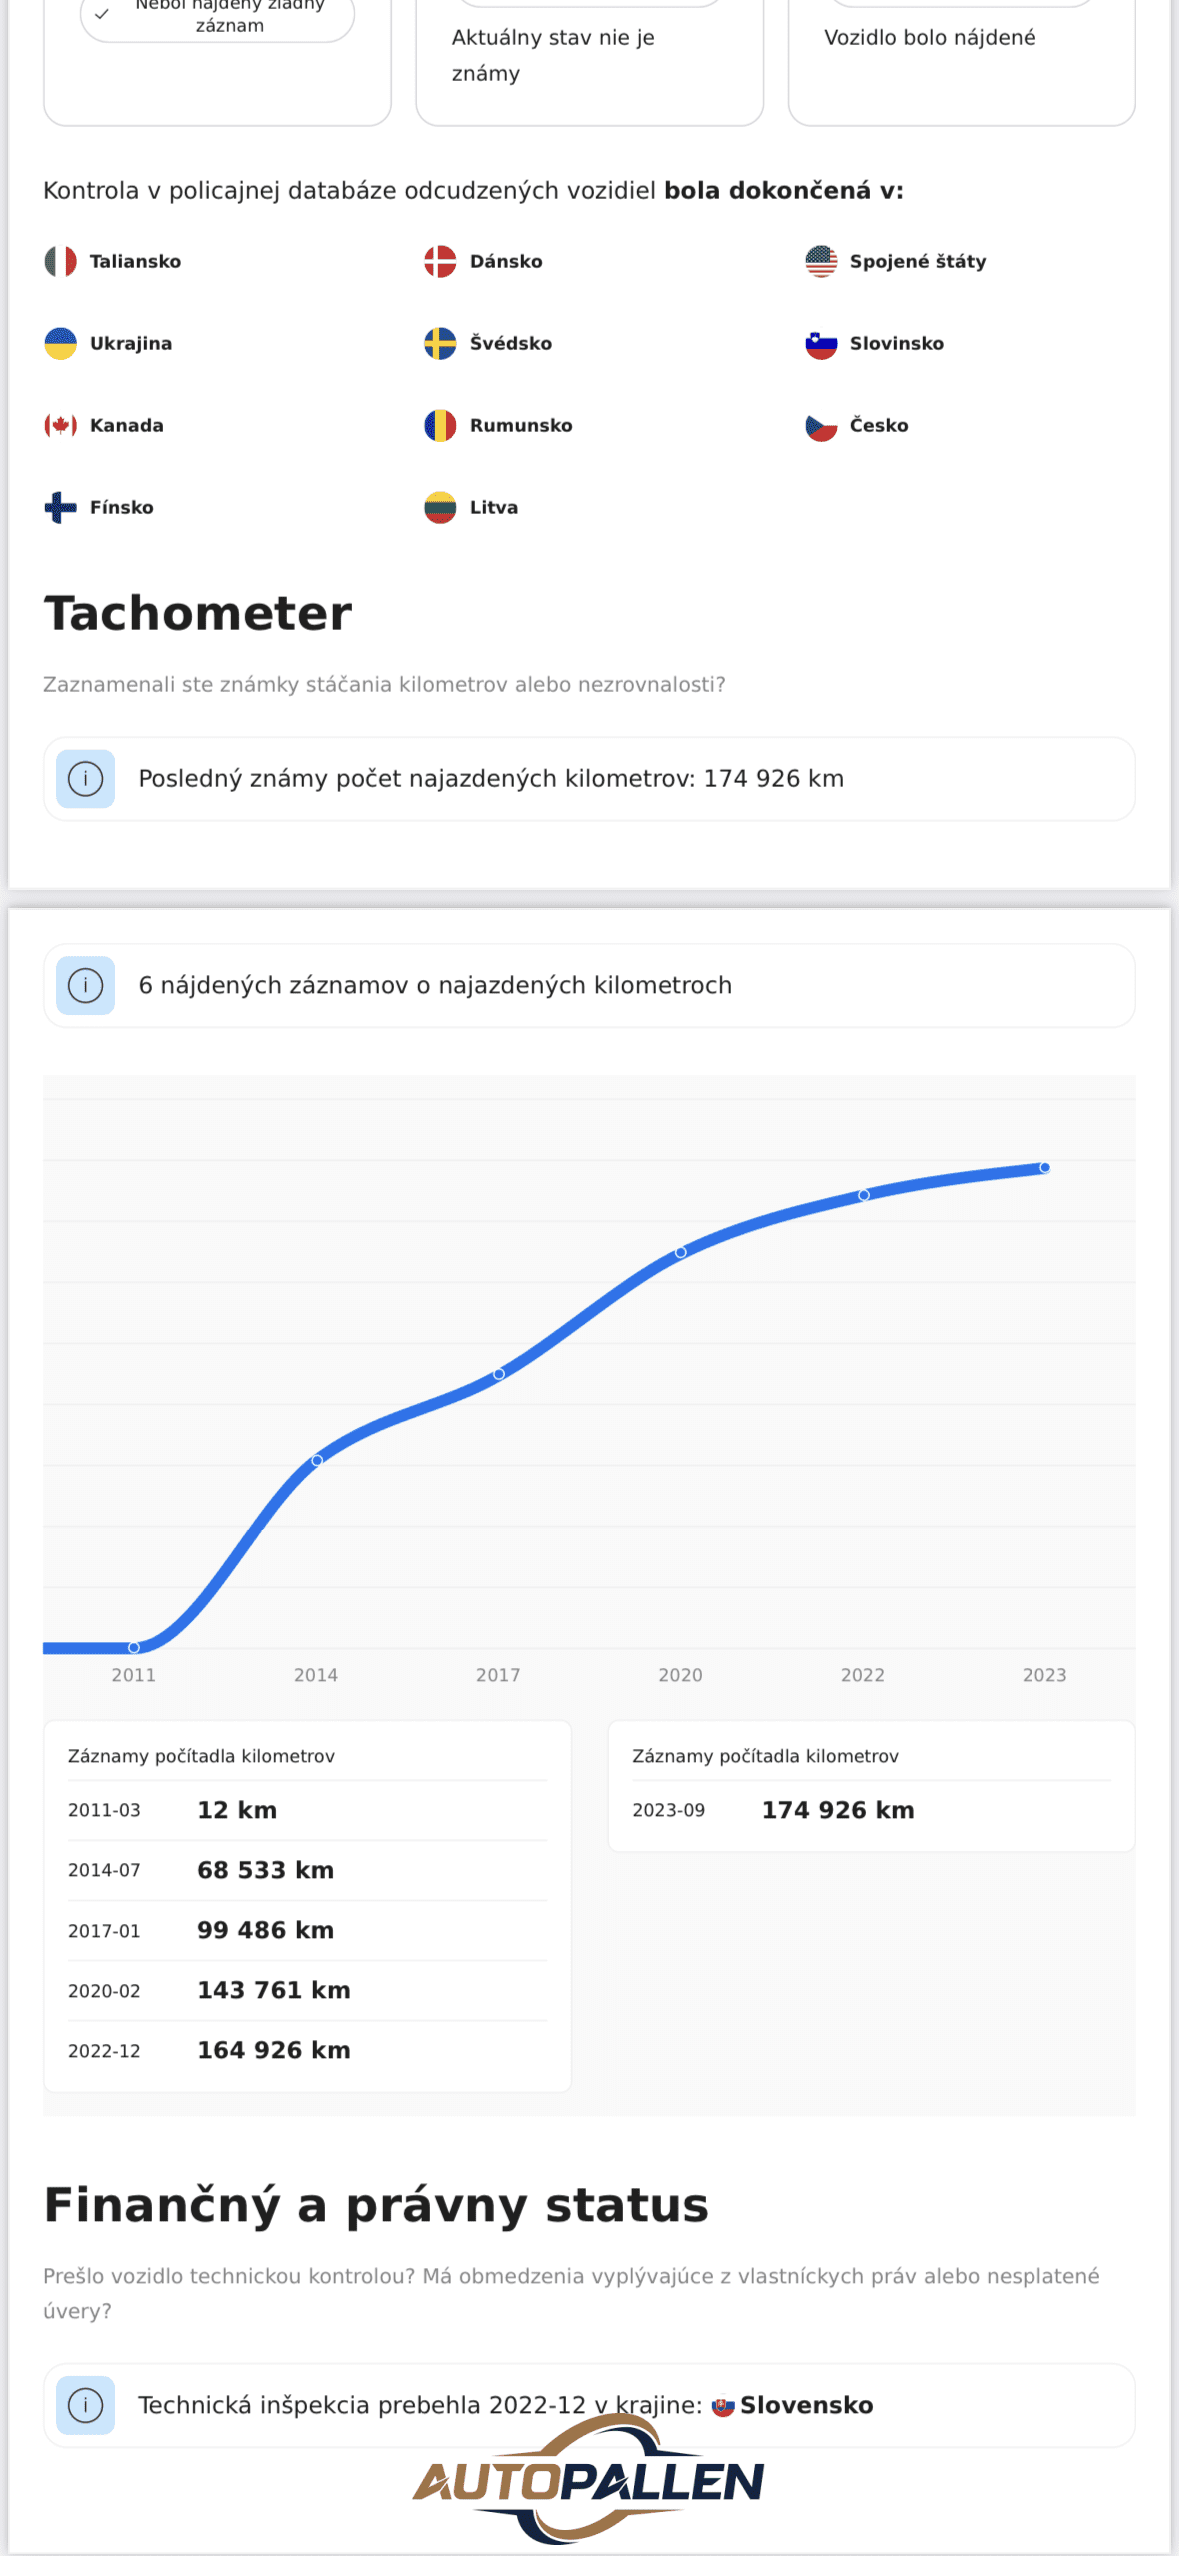Select the 2023-09 odometer record 174 926 km

point(838,1810)
